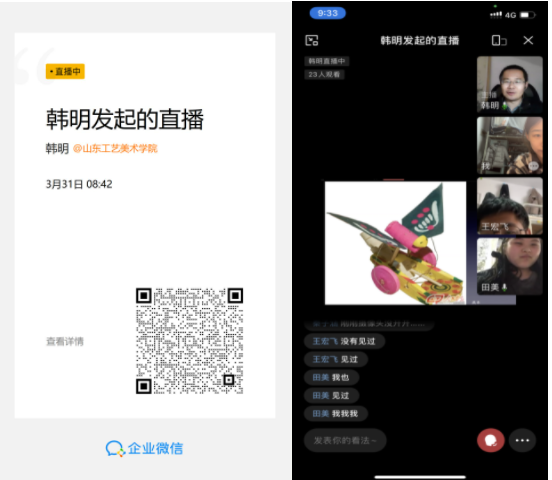Screen dimensions: 552x480
Task: Tap the live stream QR code
Action: pyautogui.click(x=189, y=341)
